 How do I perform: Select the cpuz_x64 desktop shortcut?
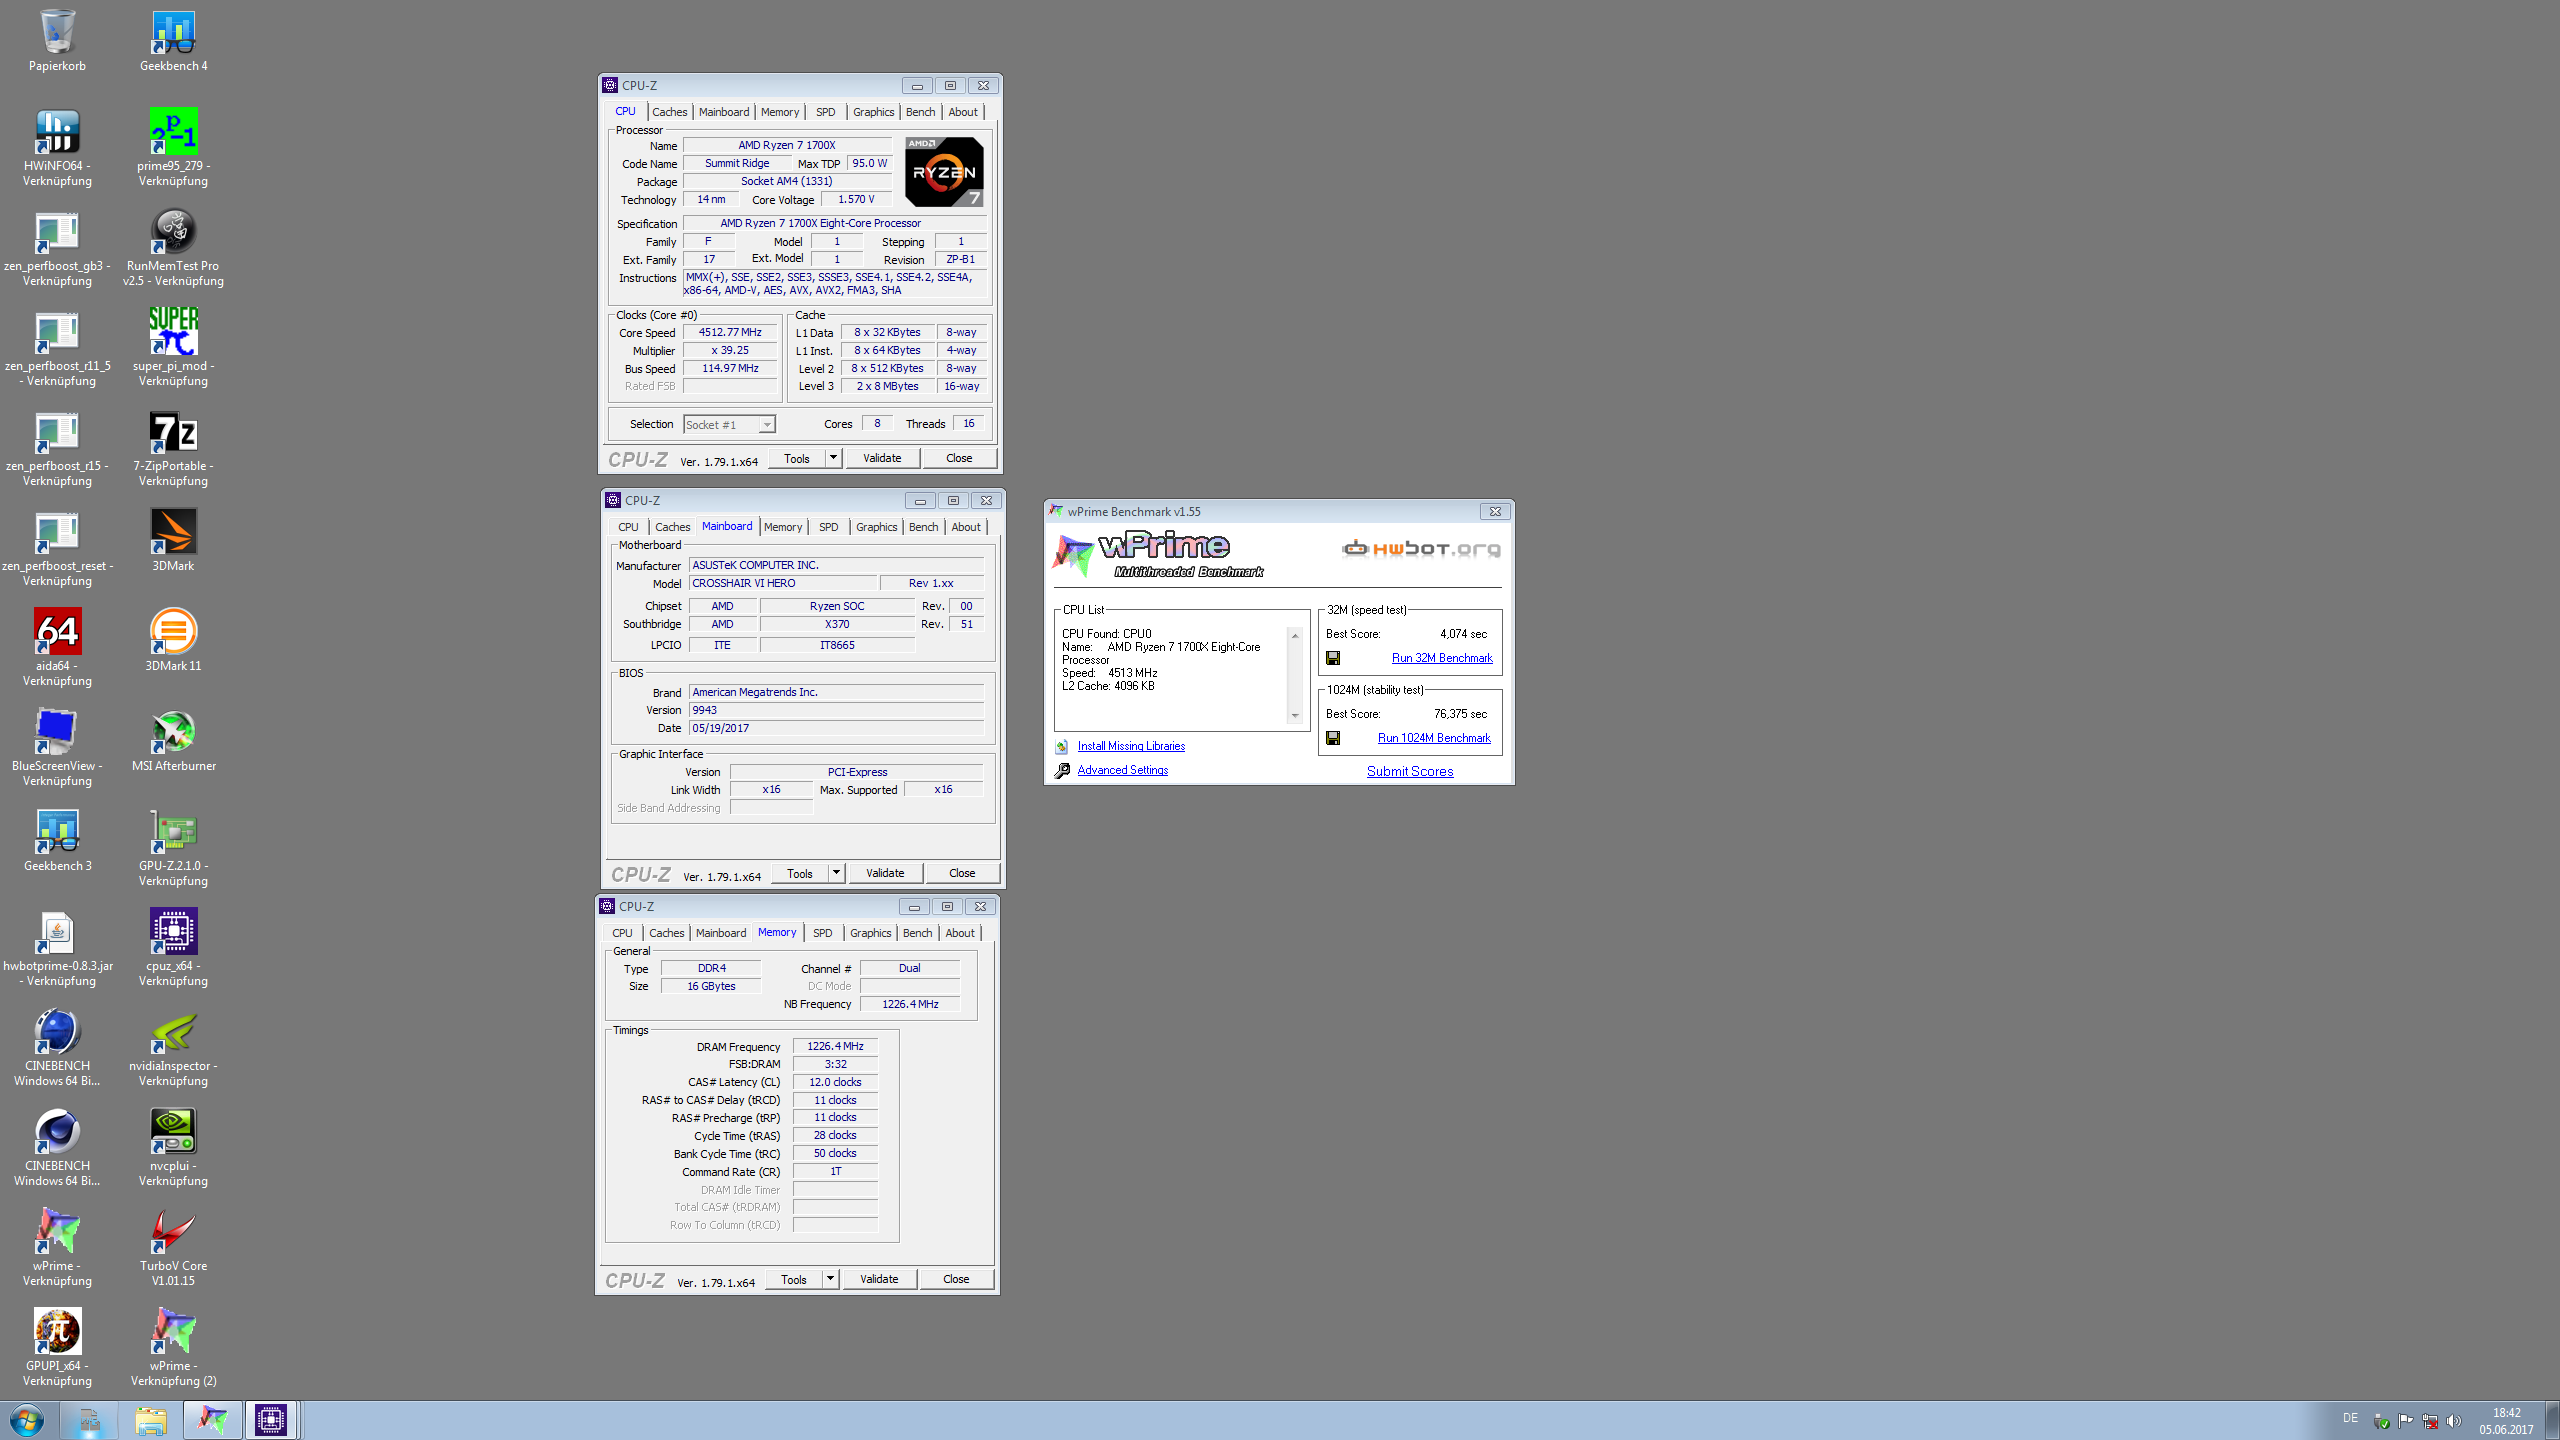point(173,948)
